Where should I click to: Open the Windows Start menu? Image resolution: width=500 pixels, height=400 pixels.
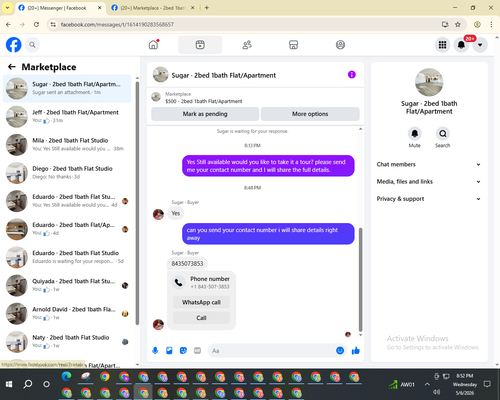[9, 384]
